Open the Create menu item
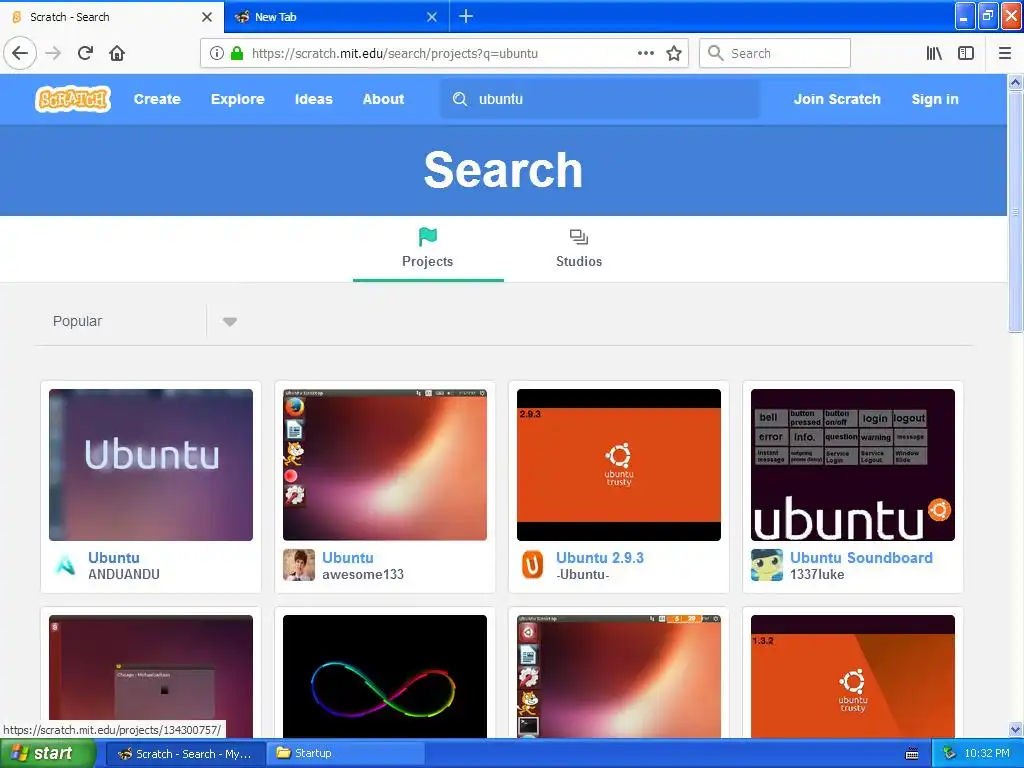 (157, 99)
